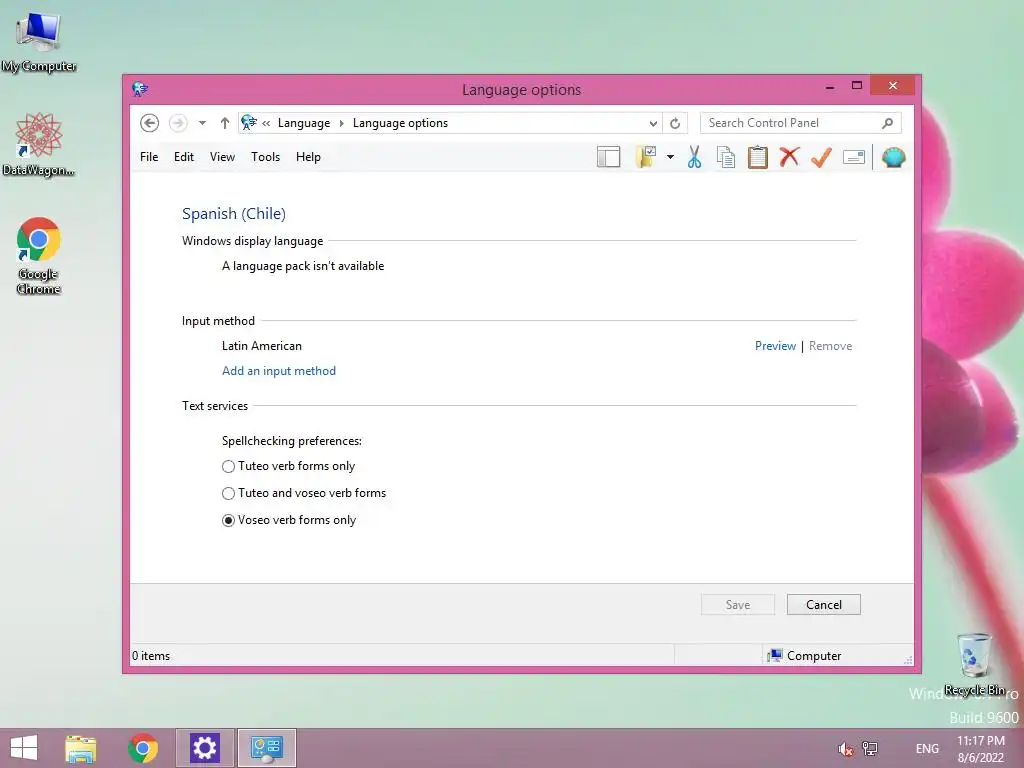Open the View menu
Image resolution: width=1024 pixels, height=768 pixels.
(222, 157)
